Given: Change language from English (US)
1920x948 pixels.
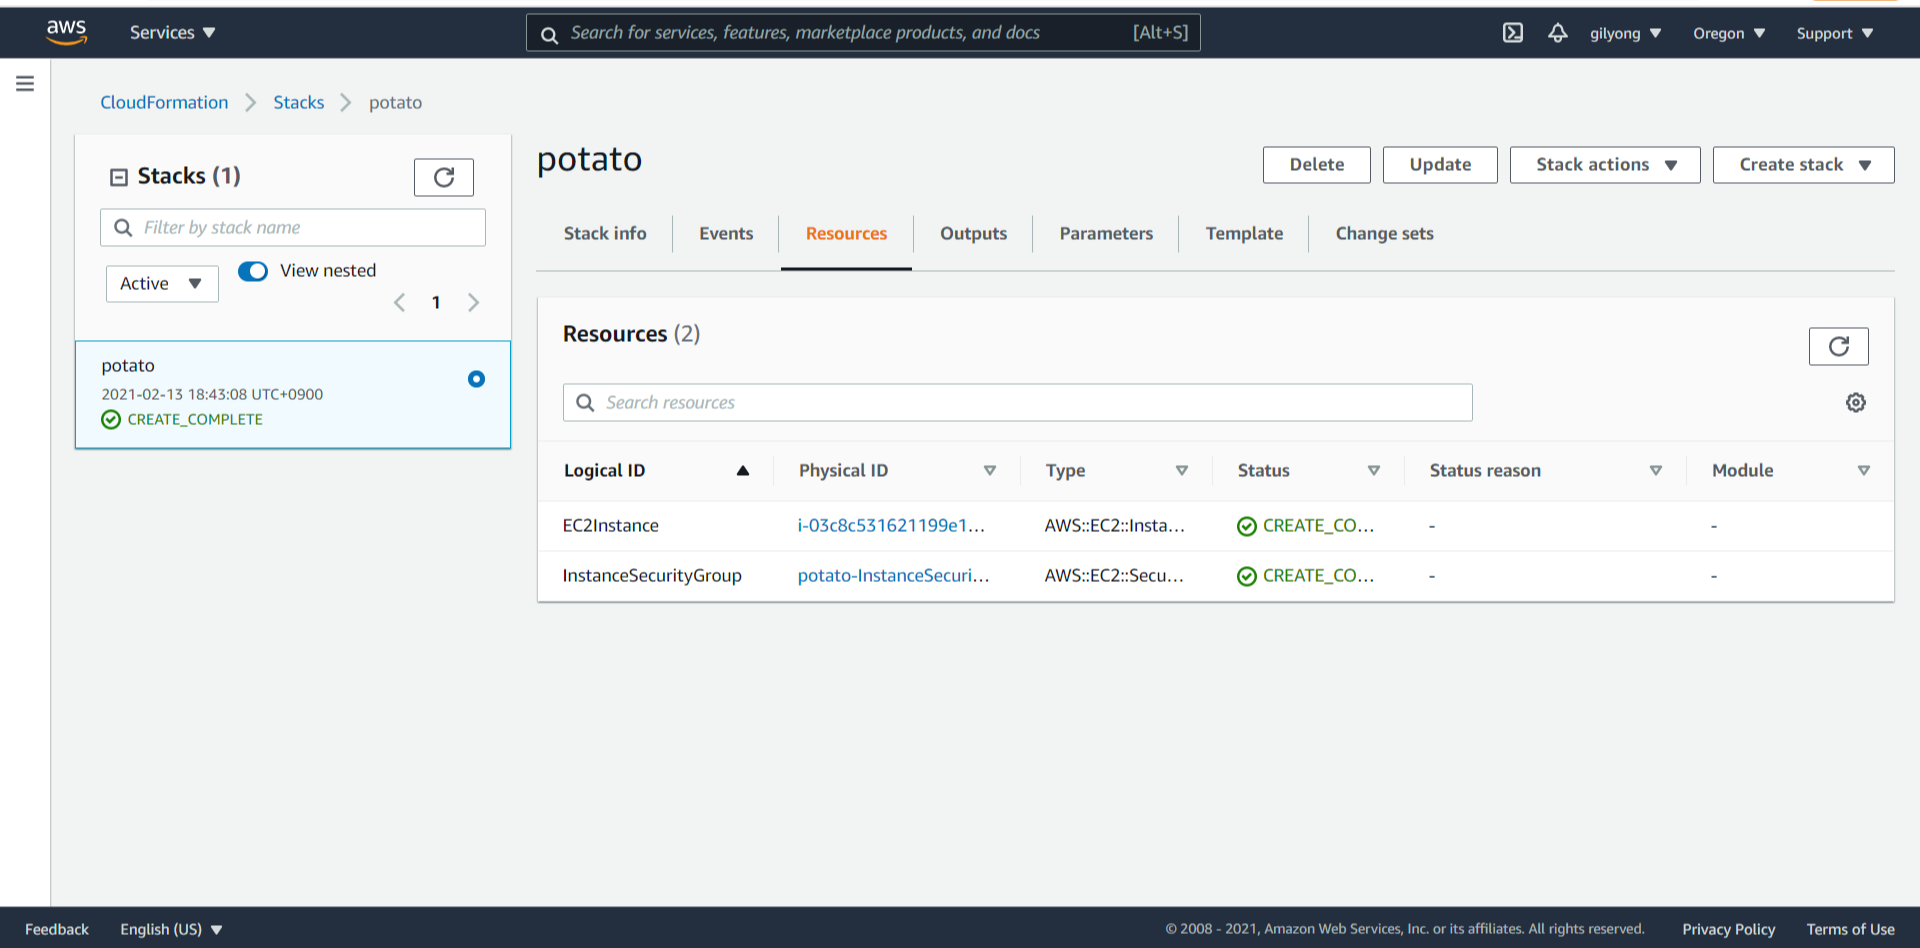Looking at the screenshot, I should click(171, 929).
